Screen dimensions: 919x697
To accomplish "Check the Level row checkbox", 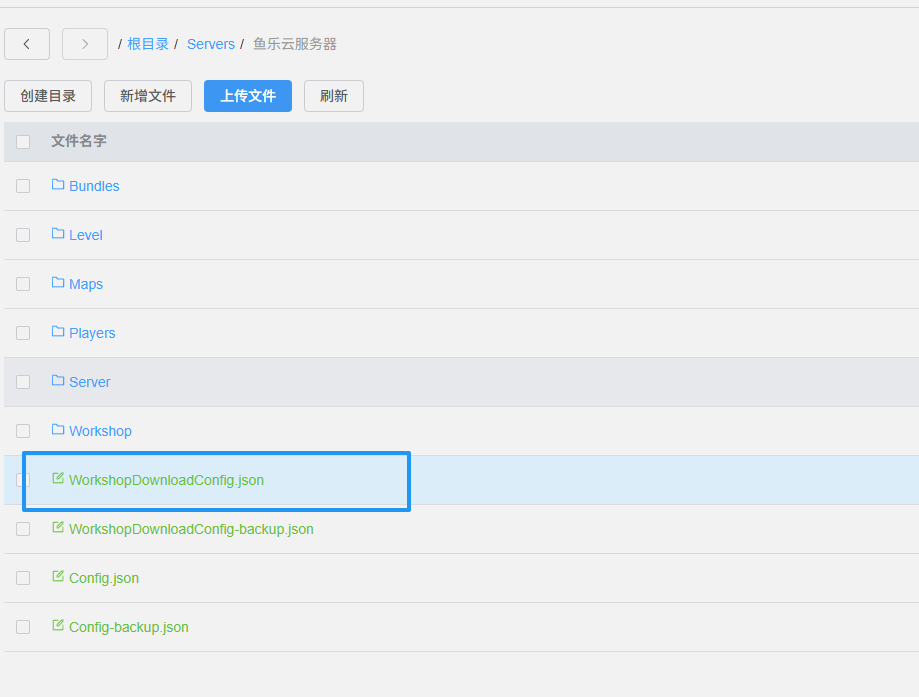I will [x=23, y=235].
